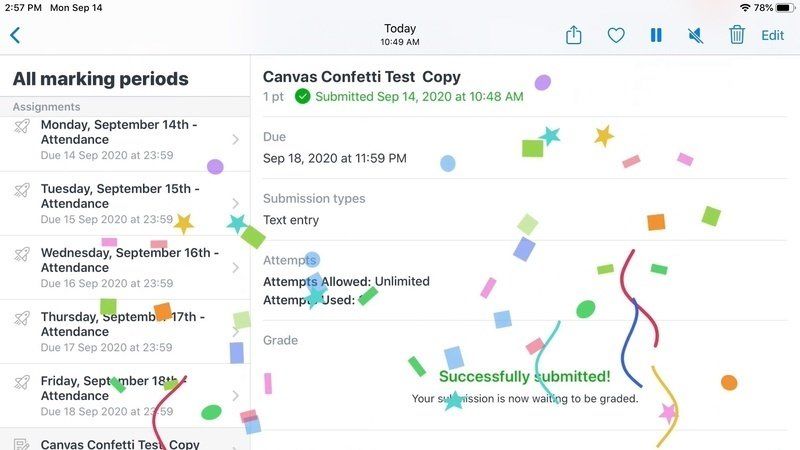The width and height of the screenshot is (800, 450).
Task: Select Canvas Confetti Test Copy in list
Action: coord(120,443)
